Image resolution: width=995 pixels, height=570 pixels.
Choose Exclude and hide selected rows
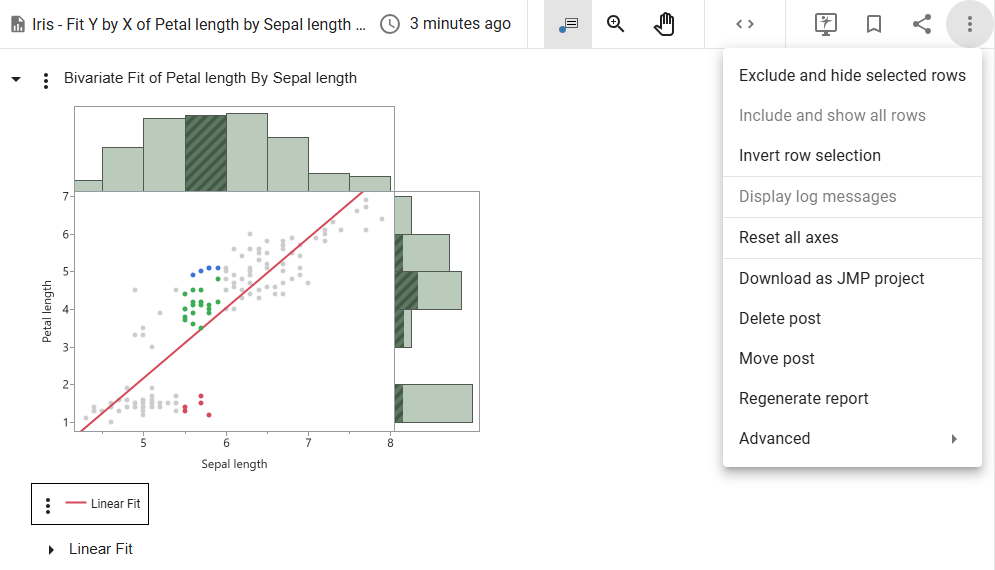pos(852,75)
